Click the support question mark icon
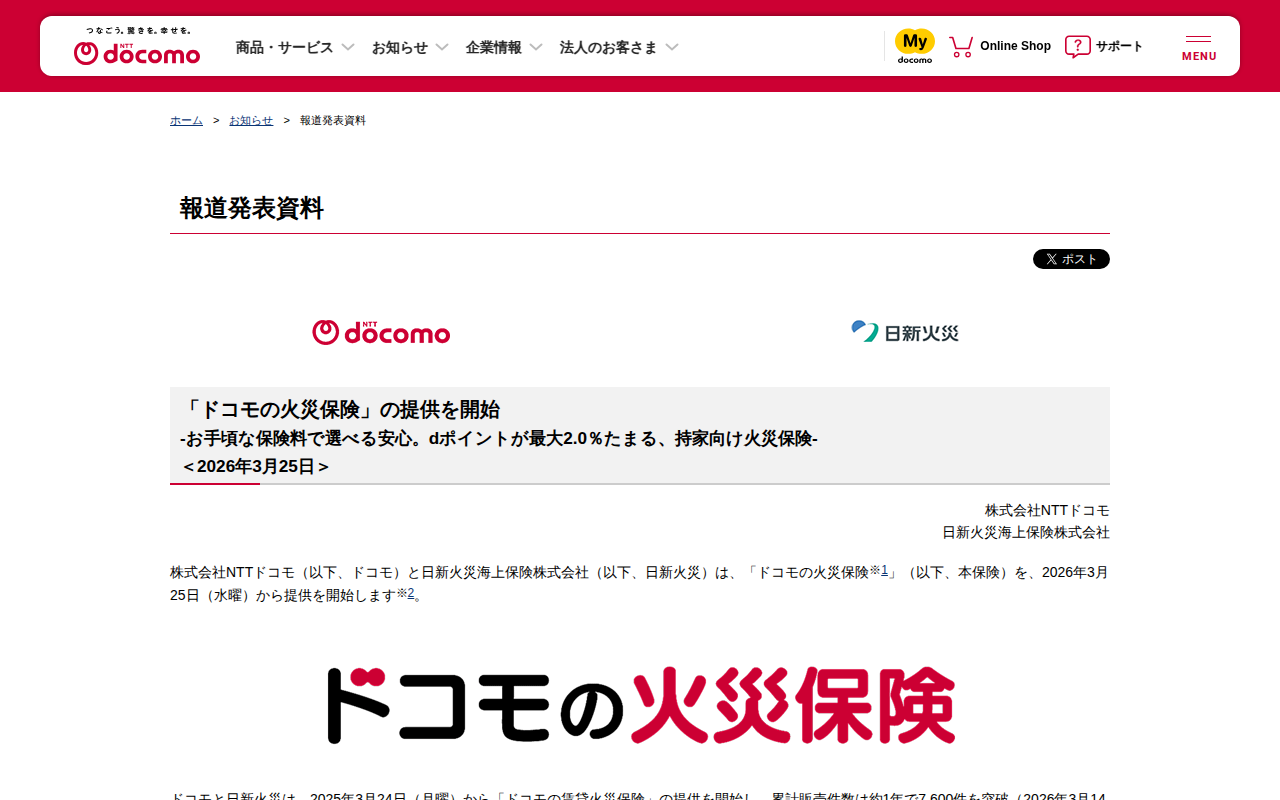 [1077, 46]
